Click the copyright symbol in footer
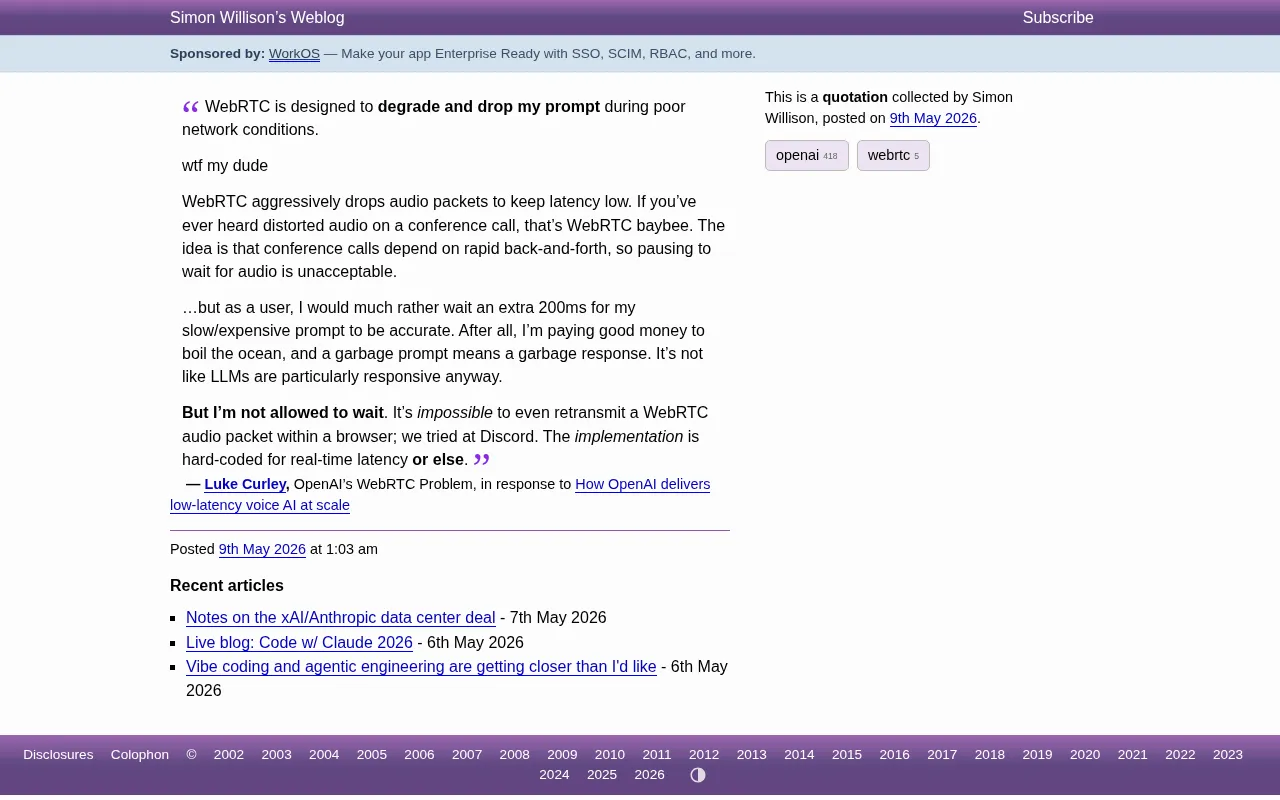 pos(191,755)
